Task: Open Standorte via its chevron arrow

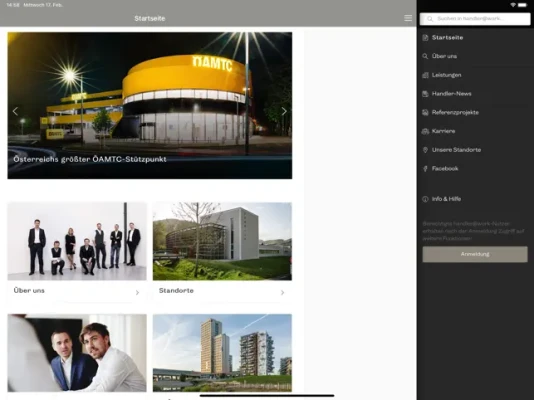Action: tap(282, 292)
